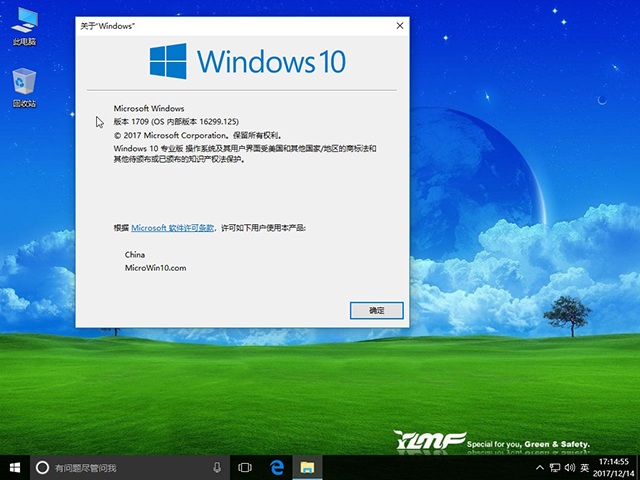Open the taskbar clock showing 17:14:55
The height and width of the screenshot is (480, 640).
[614, 468]
